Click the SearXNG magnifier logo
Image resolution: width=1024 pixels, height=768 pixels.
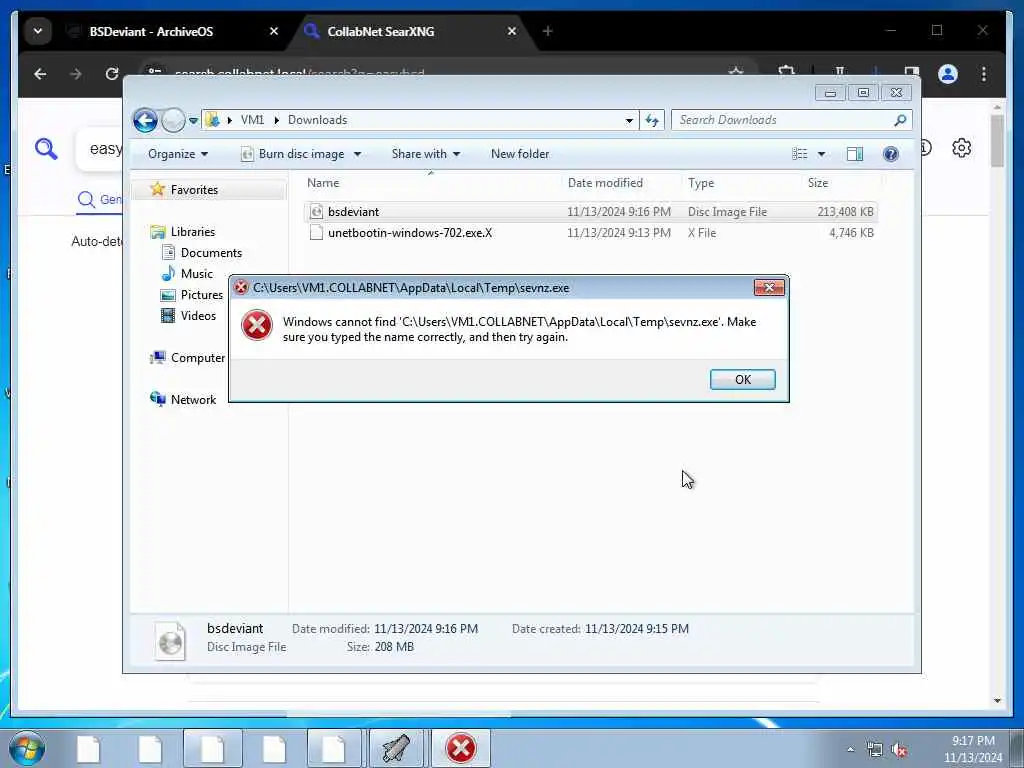(46, 149)
